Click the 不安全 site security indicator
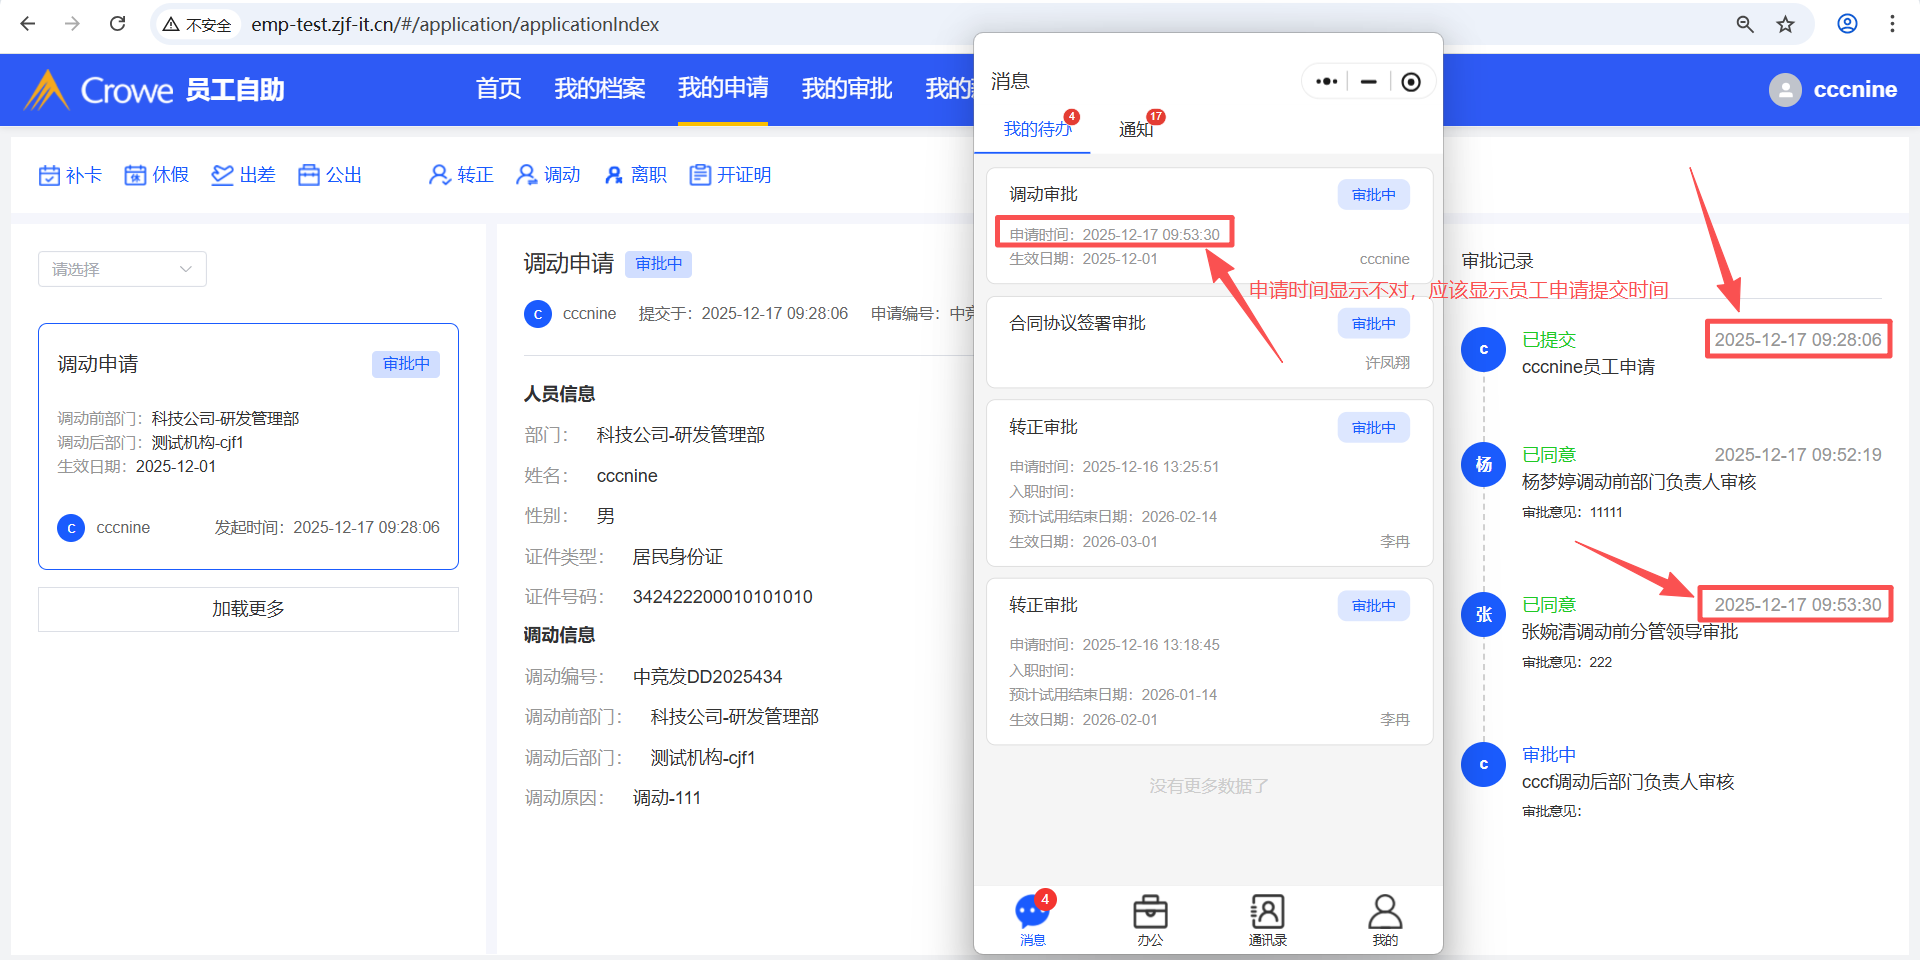The image size is (1920, 960). (197, 24)
